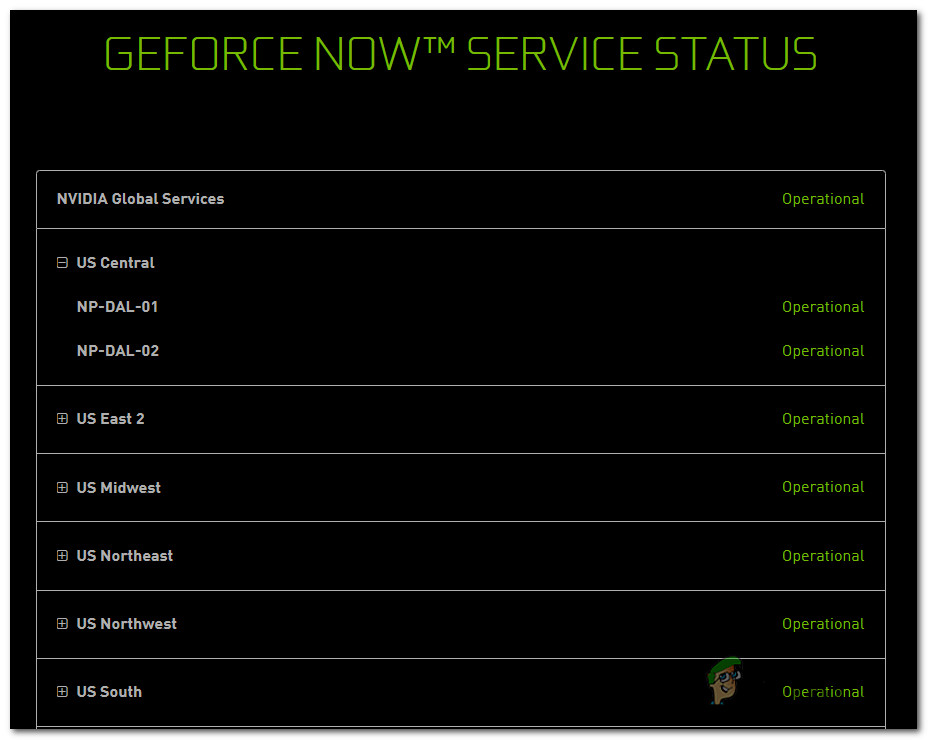
Task: Expand US Midwest with plus icon
Action: [62, 488]
